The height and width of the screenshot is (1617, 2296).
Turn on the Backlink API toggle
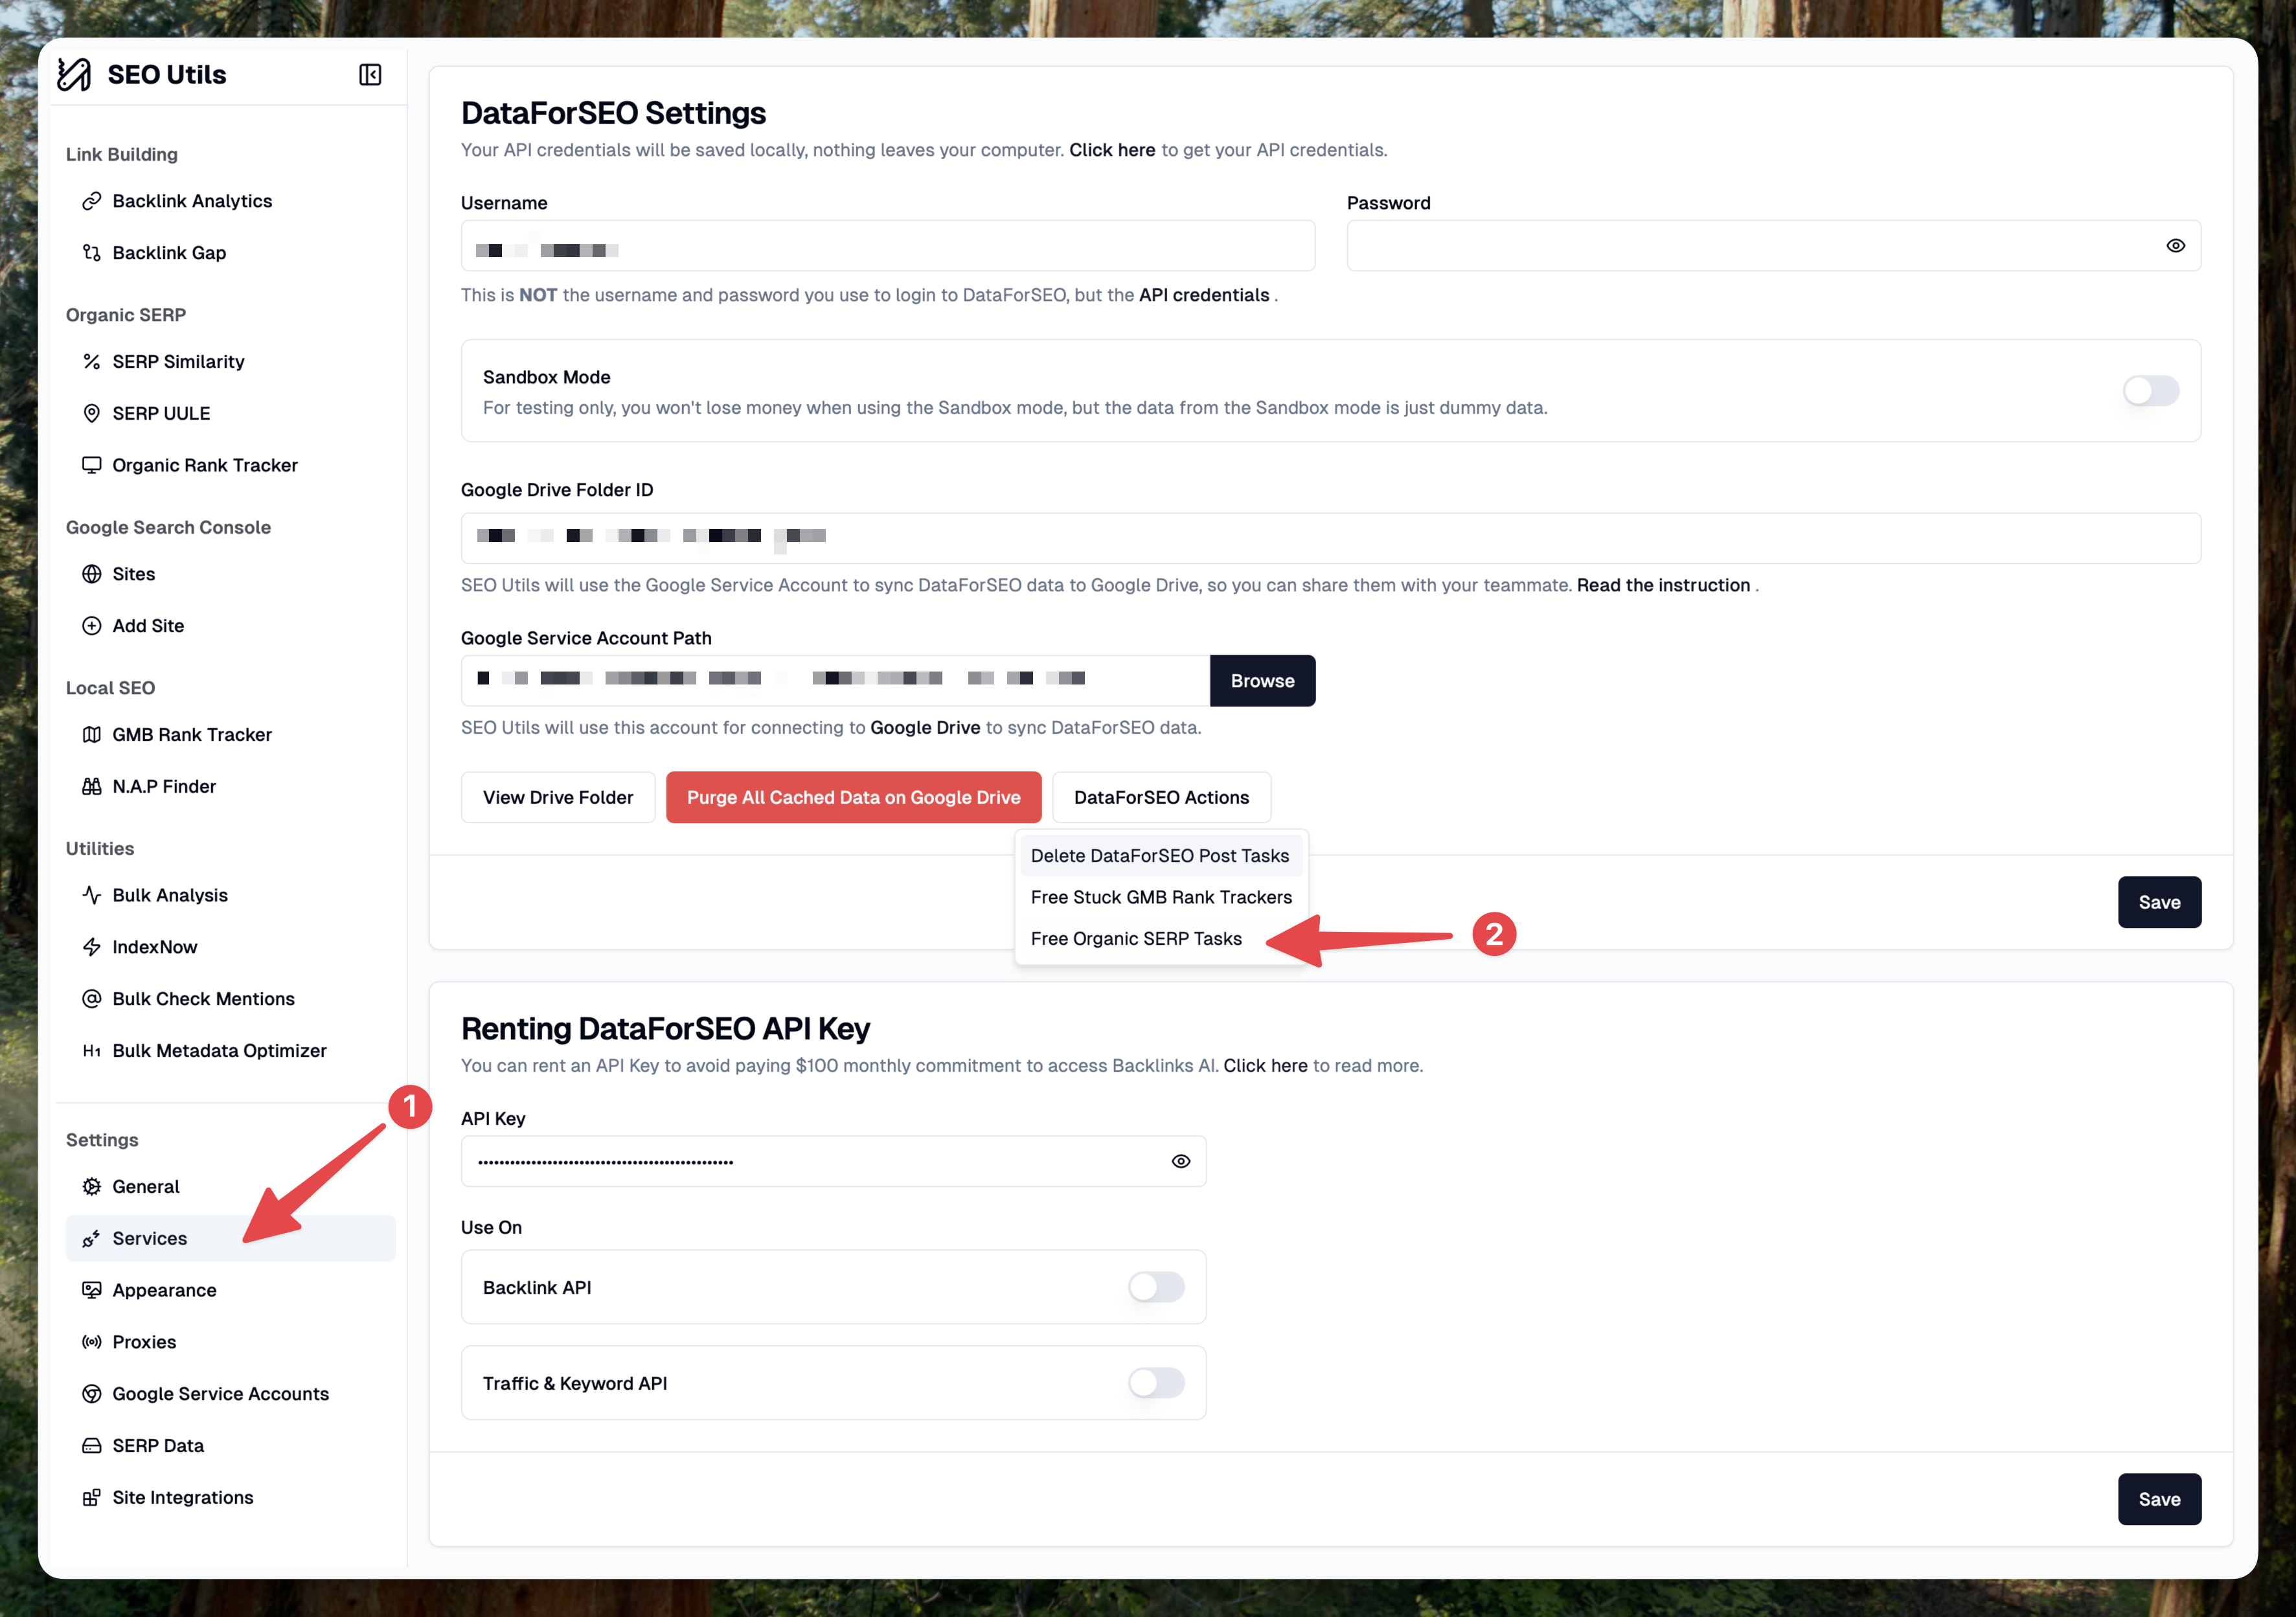coord(1156,1287)
